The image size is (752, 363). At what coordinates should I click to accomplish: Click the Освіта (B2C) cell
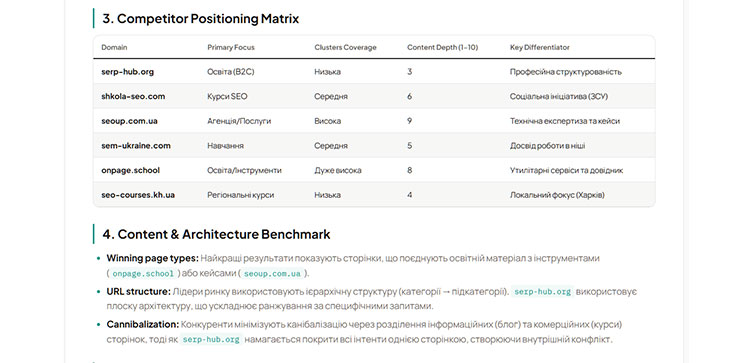tap(231, 72)
